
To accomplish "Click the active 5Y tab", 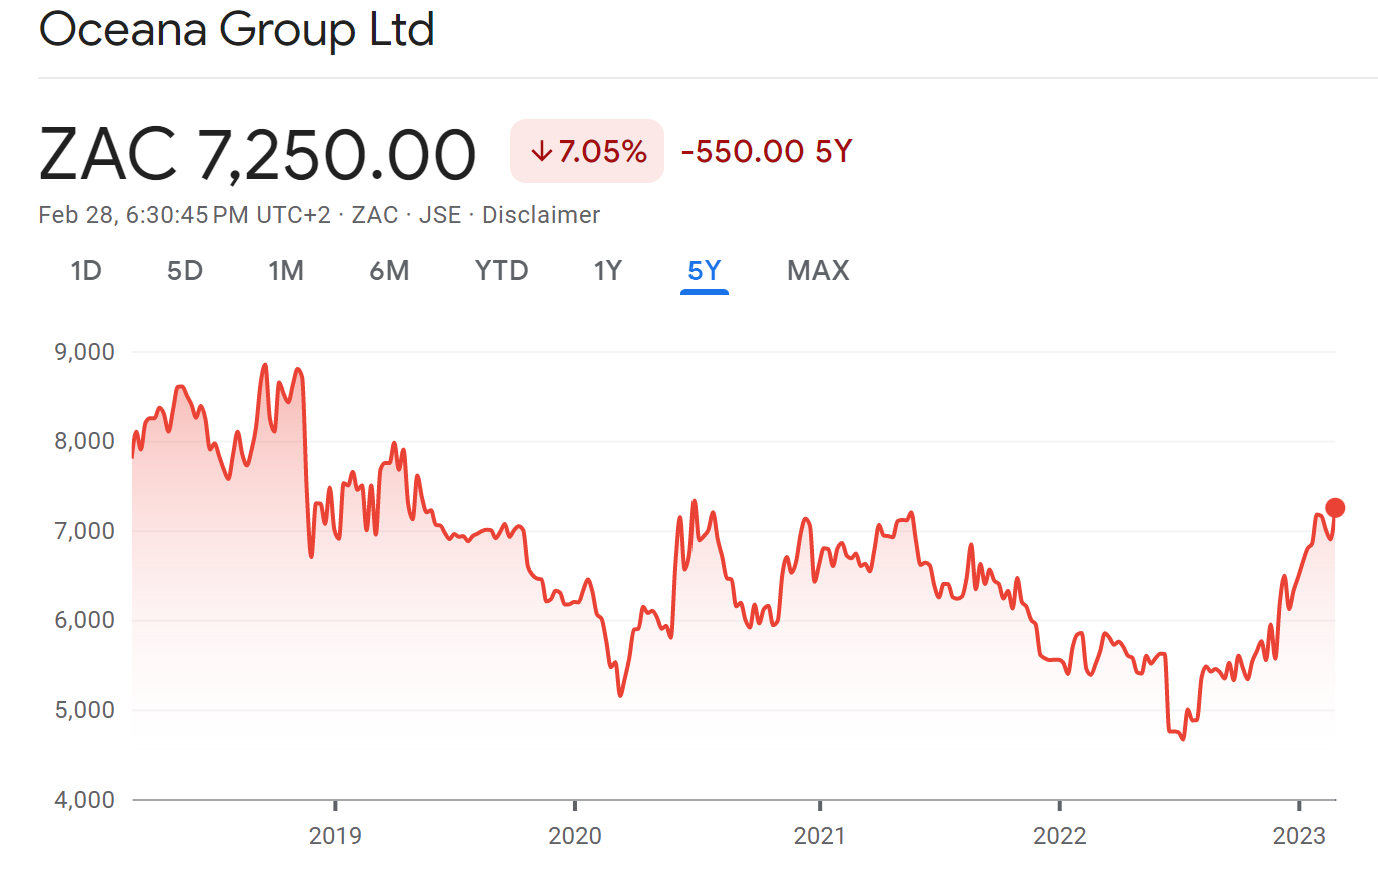I will [704, 271].
